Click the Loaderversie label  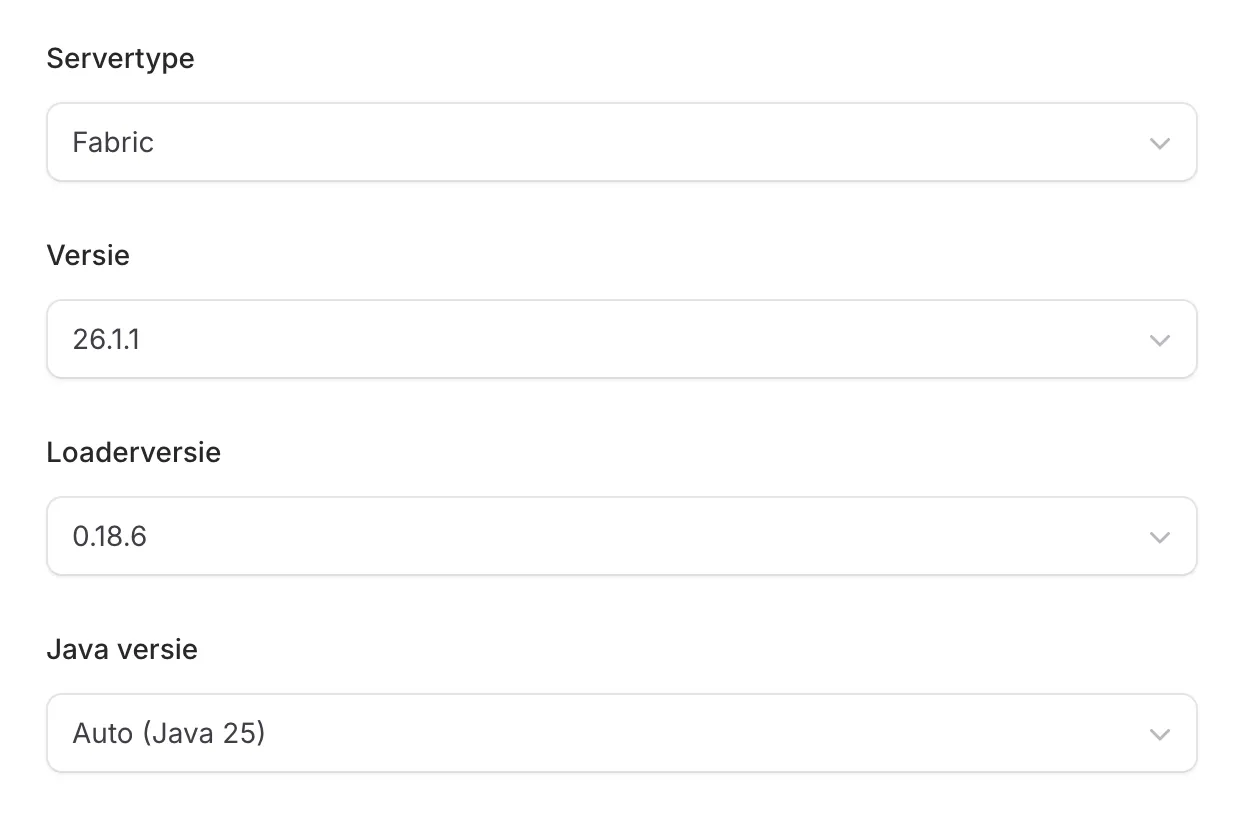click(133, 452)
